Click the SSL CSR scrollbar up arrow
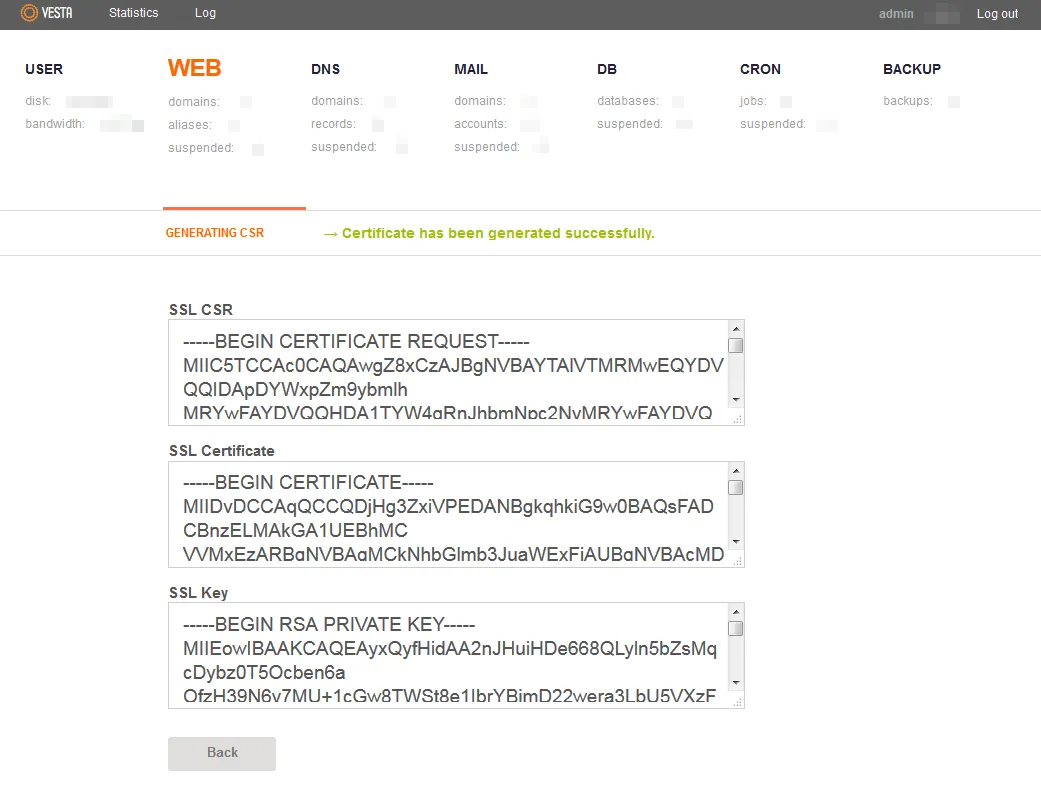 (x=736, y=328)
